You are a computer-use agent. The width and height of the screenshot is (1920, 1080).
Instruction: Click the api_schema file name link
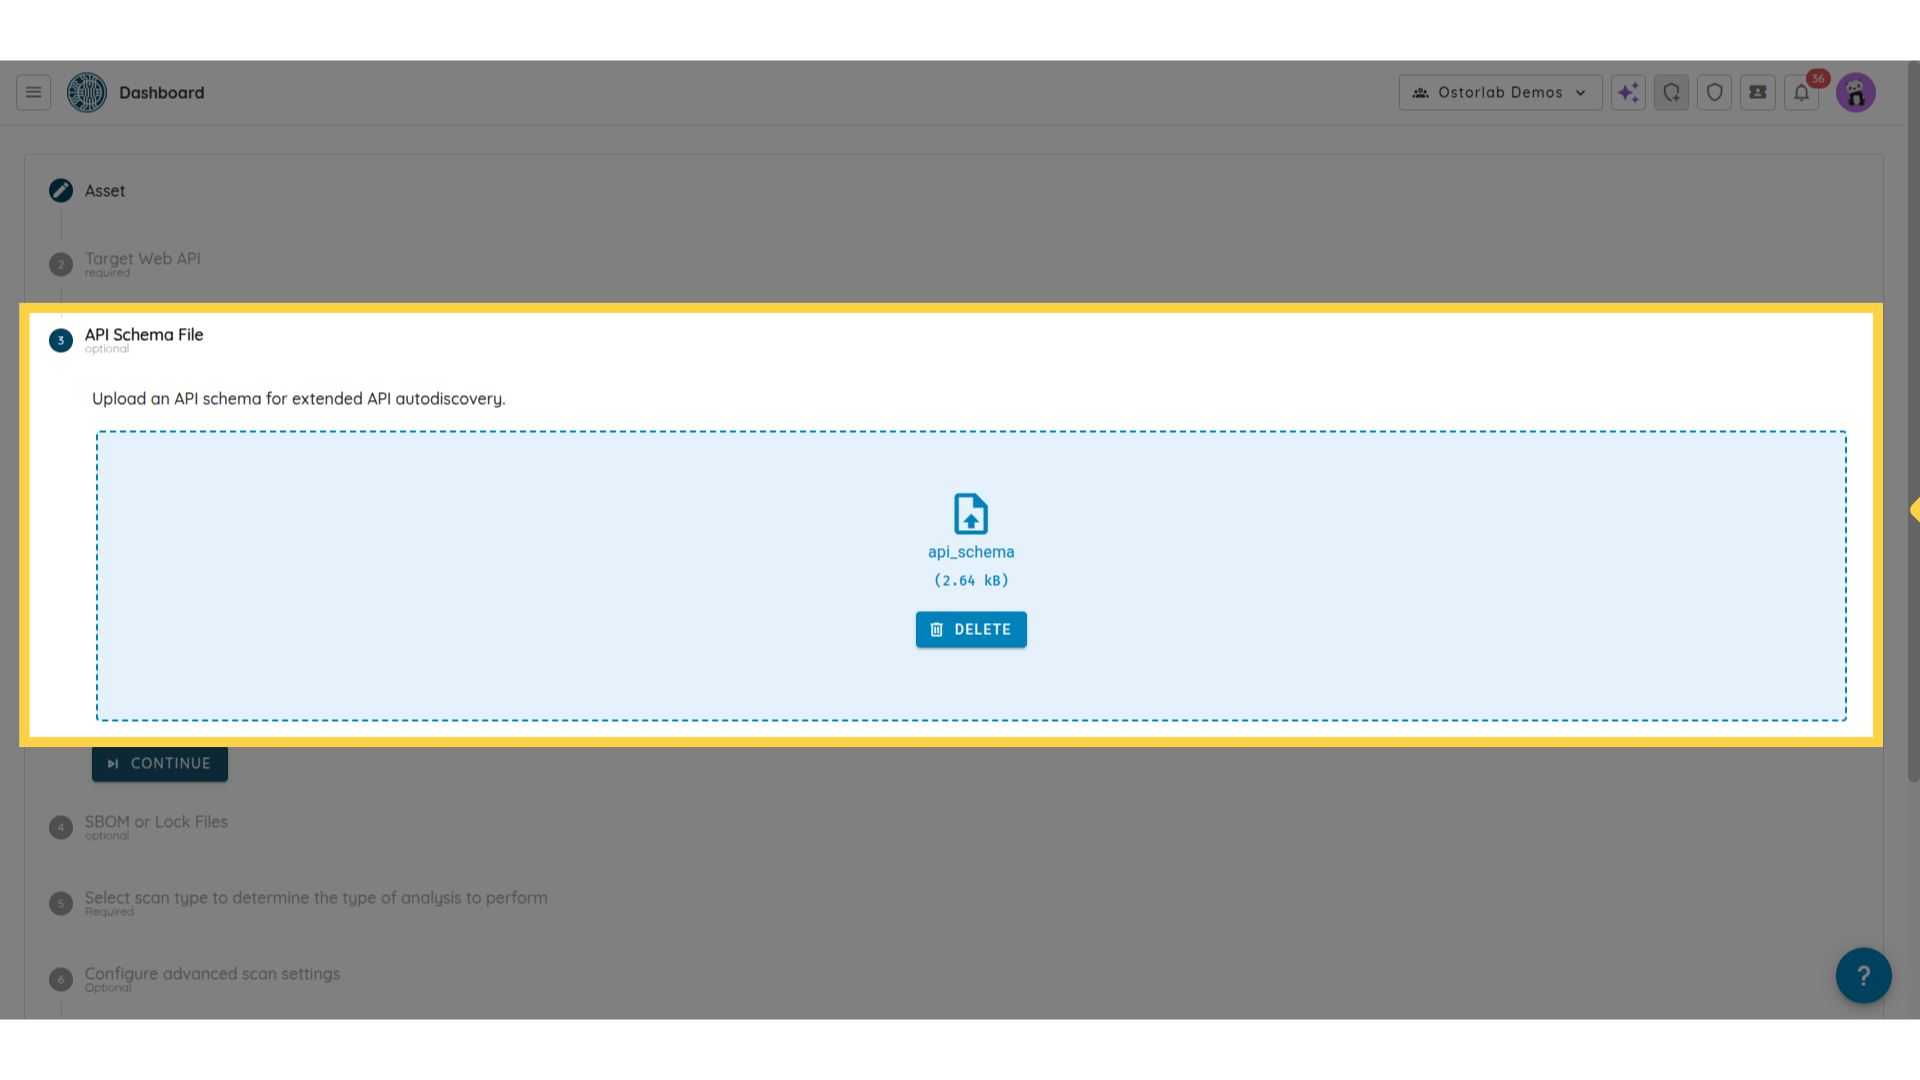click(x=970, y=552)
